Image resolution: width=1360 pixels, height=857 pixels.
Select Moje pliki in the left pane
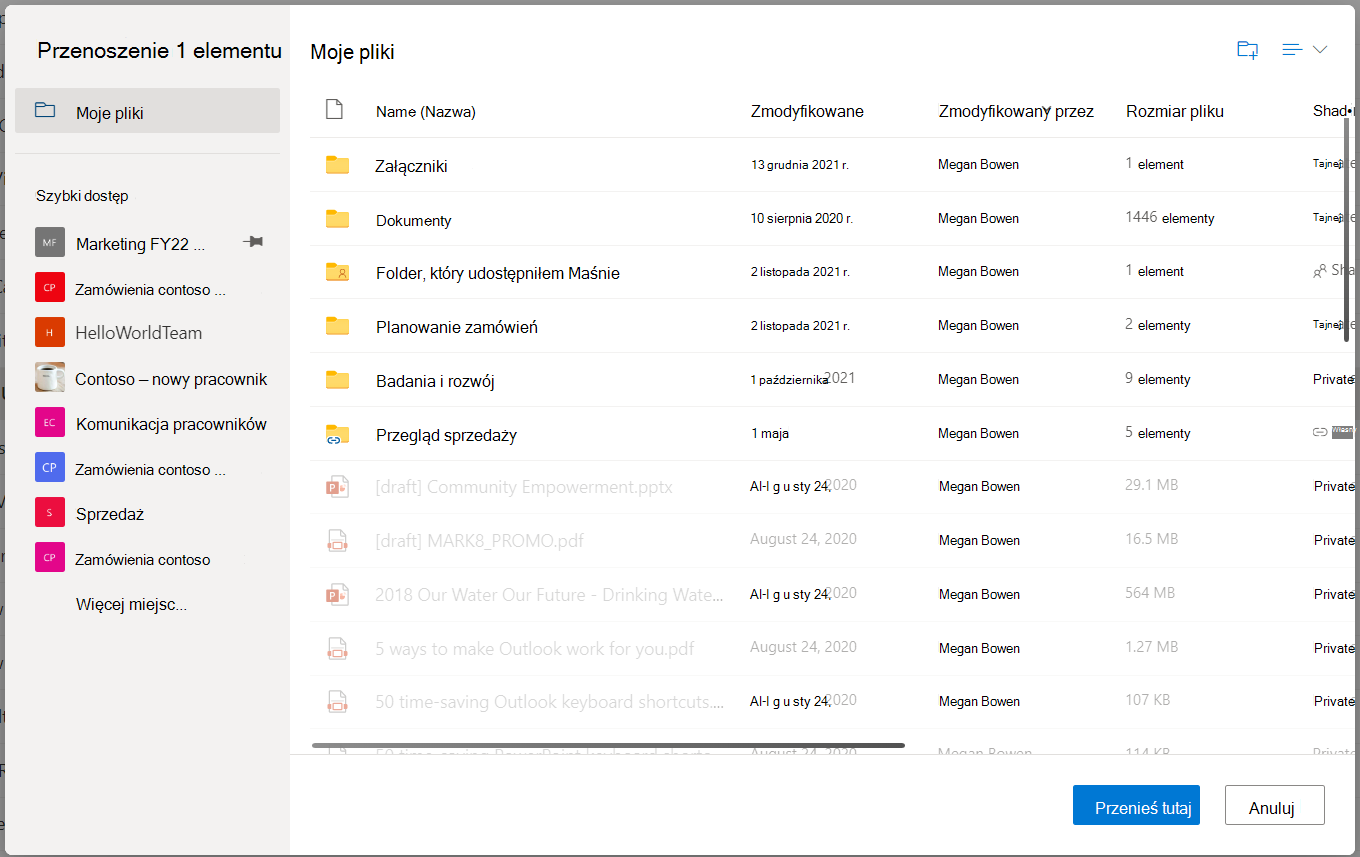coord(147,111)
